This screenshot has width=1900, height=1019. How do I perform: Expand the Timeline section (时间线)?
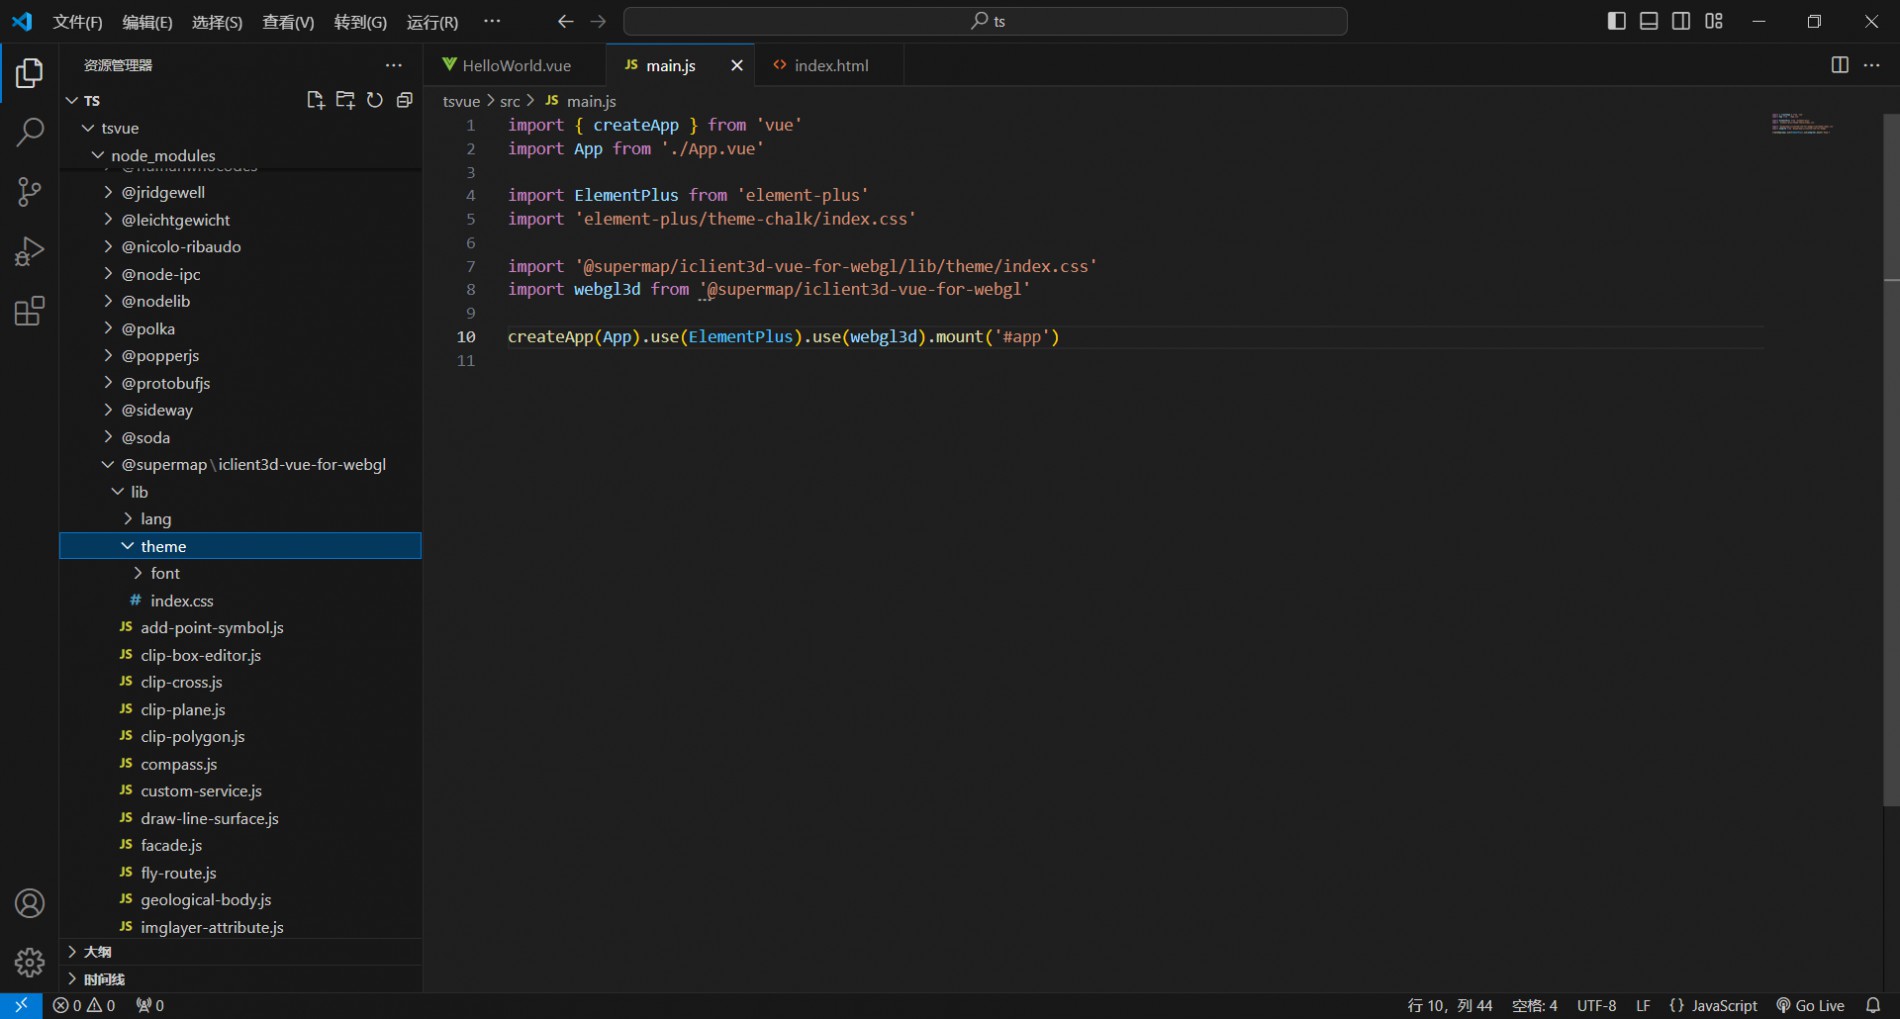click(240, 979)
